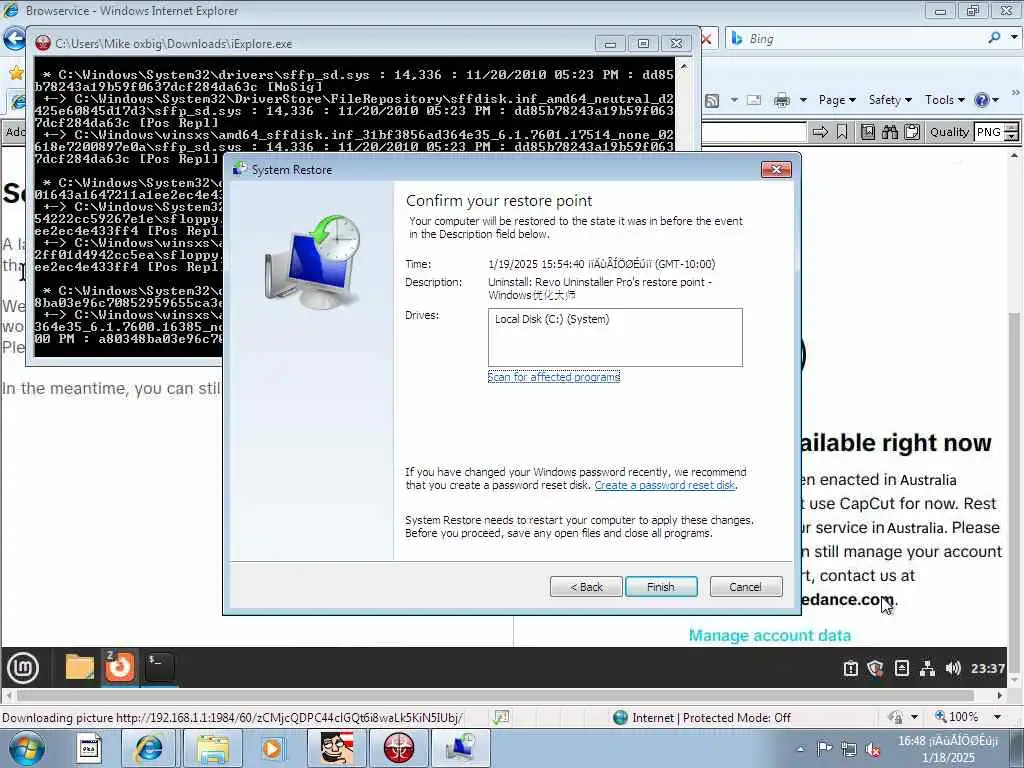The image size is (1024, 768).
Task: Open the Safety menu
Action: click(x=889, y=100)
